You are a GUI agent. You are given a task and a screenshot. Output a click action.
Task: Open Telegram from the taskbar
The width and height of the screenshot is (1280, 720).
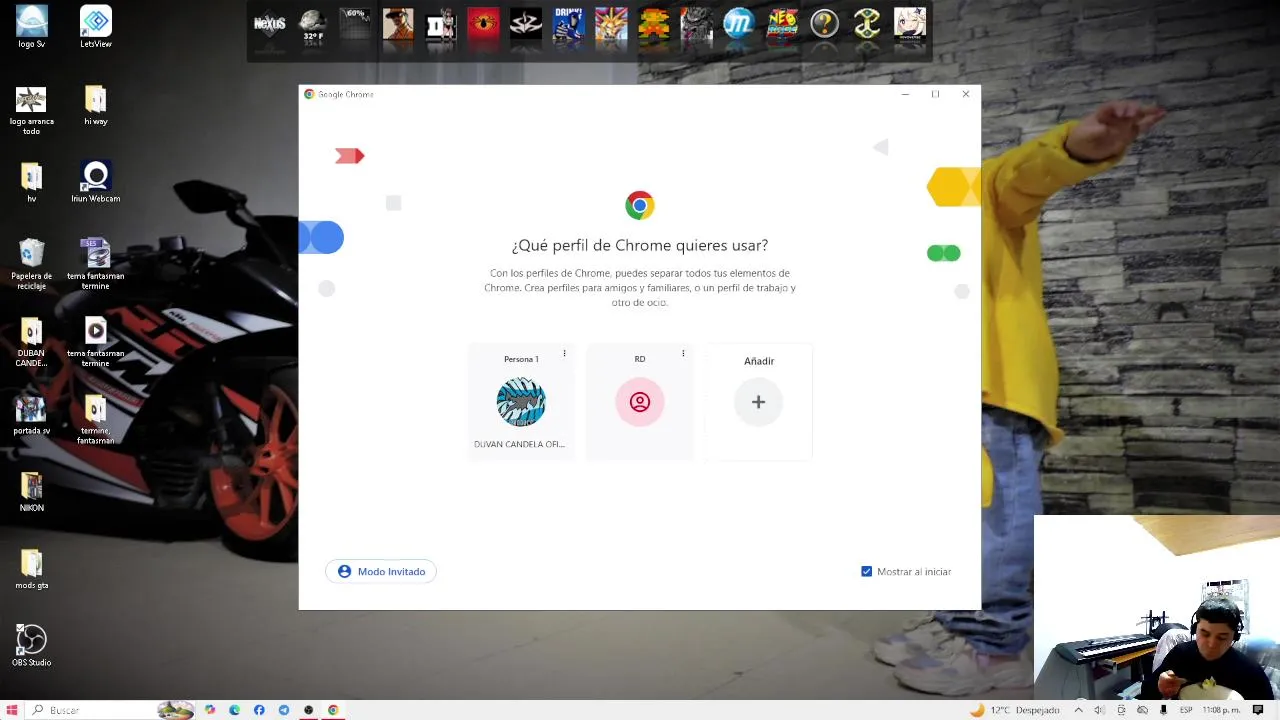click(284, 710)
